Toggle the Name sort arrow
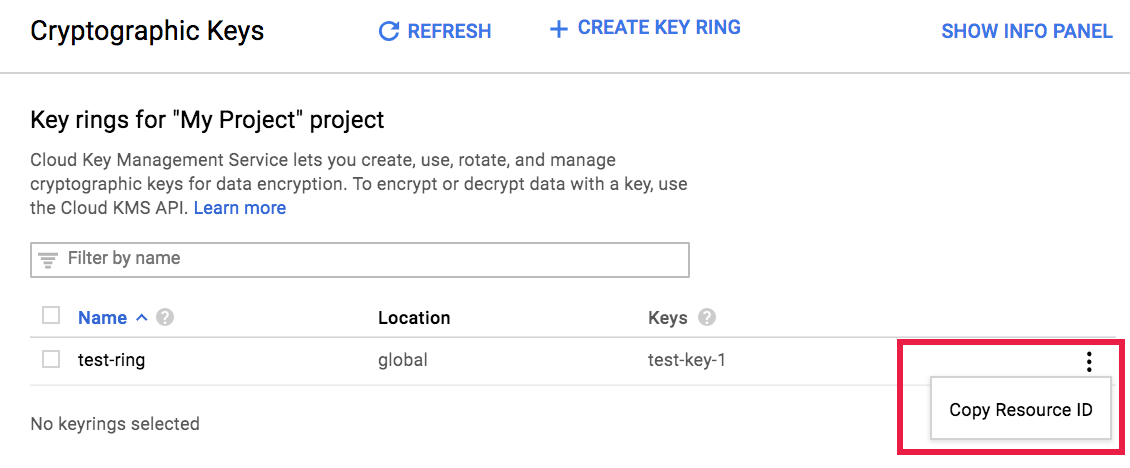 141,318
